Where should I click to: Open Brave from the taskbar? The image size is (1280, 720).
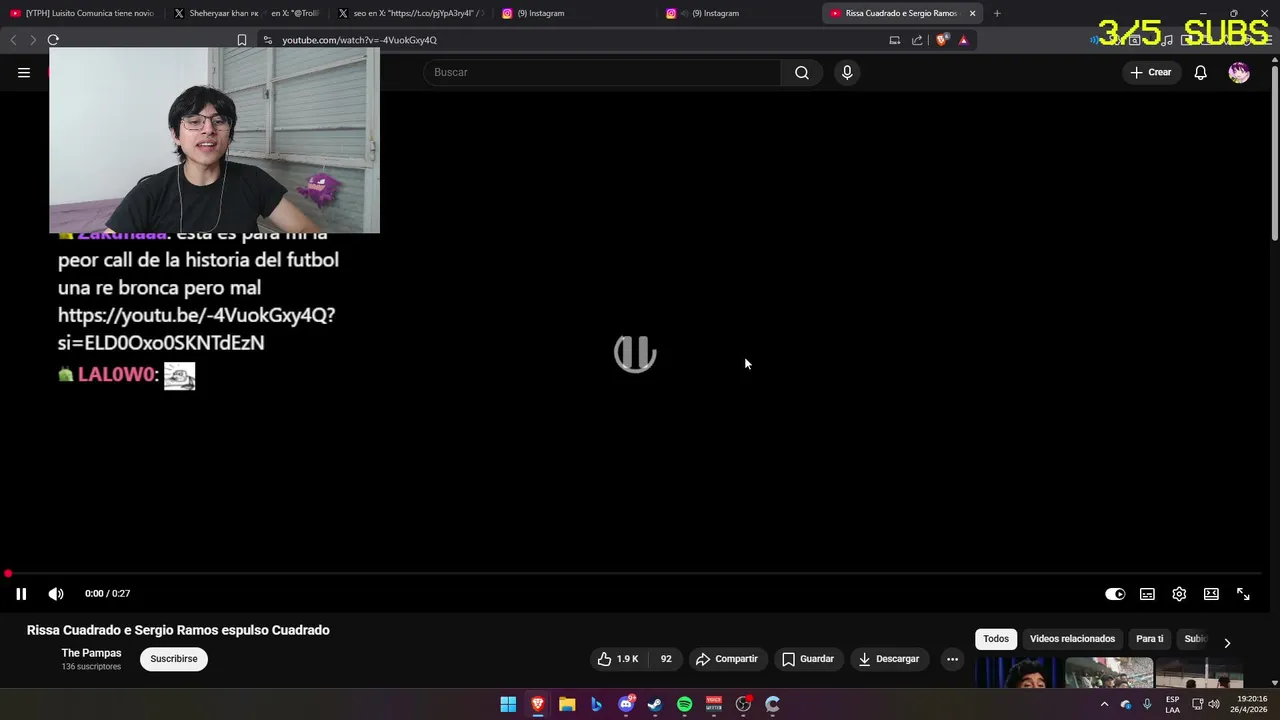pyautogui.click(x=538, y=704)
